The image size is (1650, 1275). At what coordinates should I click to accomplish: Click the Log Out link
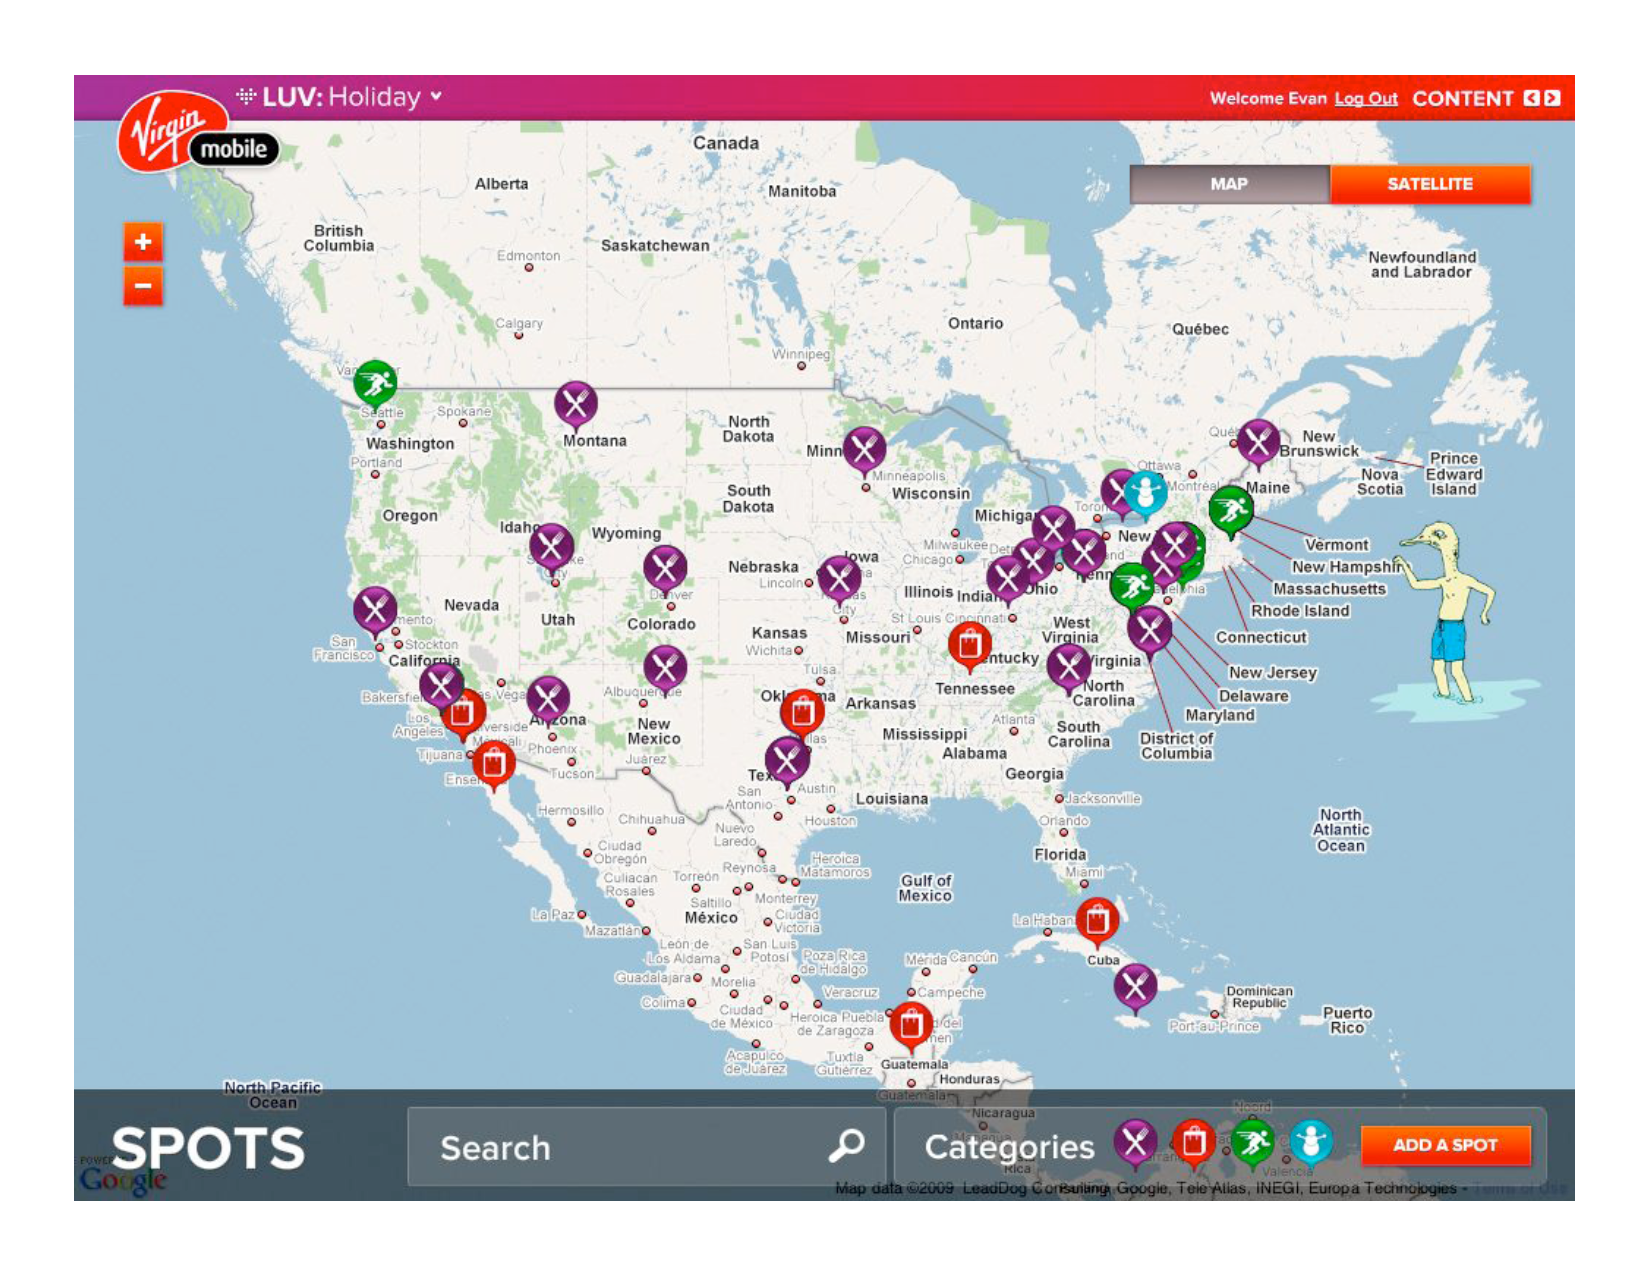1366,99
